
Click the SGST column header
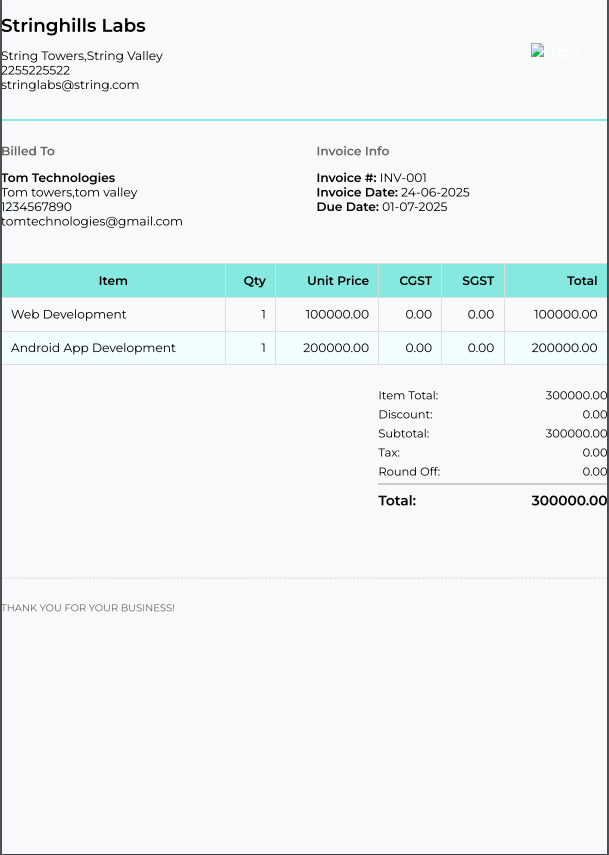(478, 281)
